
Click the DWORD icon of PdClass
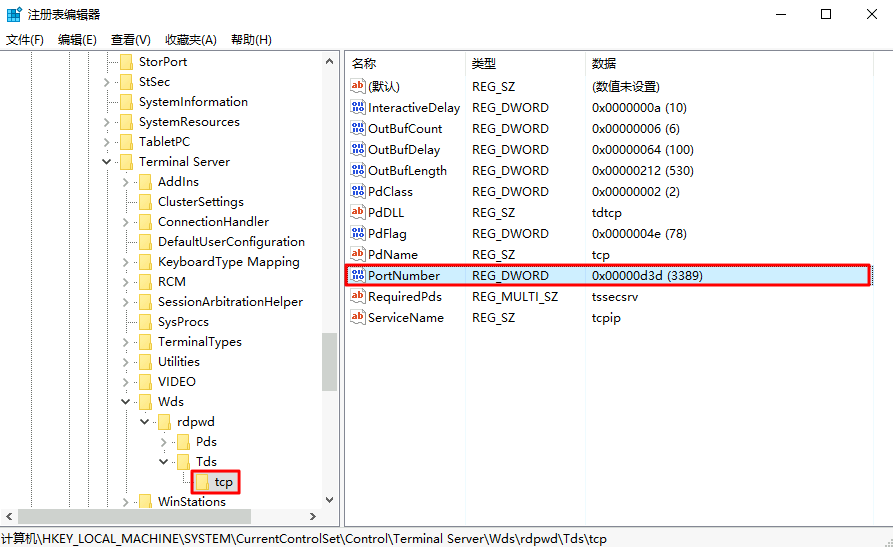[358, 191]
